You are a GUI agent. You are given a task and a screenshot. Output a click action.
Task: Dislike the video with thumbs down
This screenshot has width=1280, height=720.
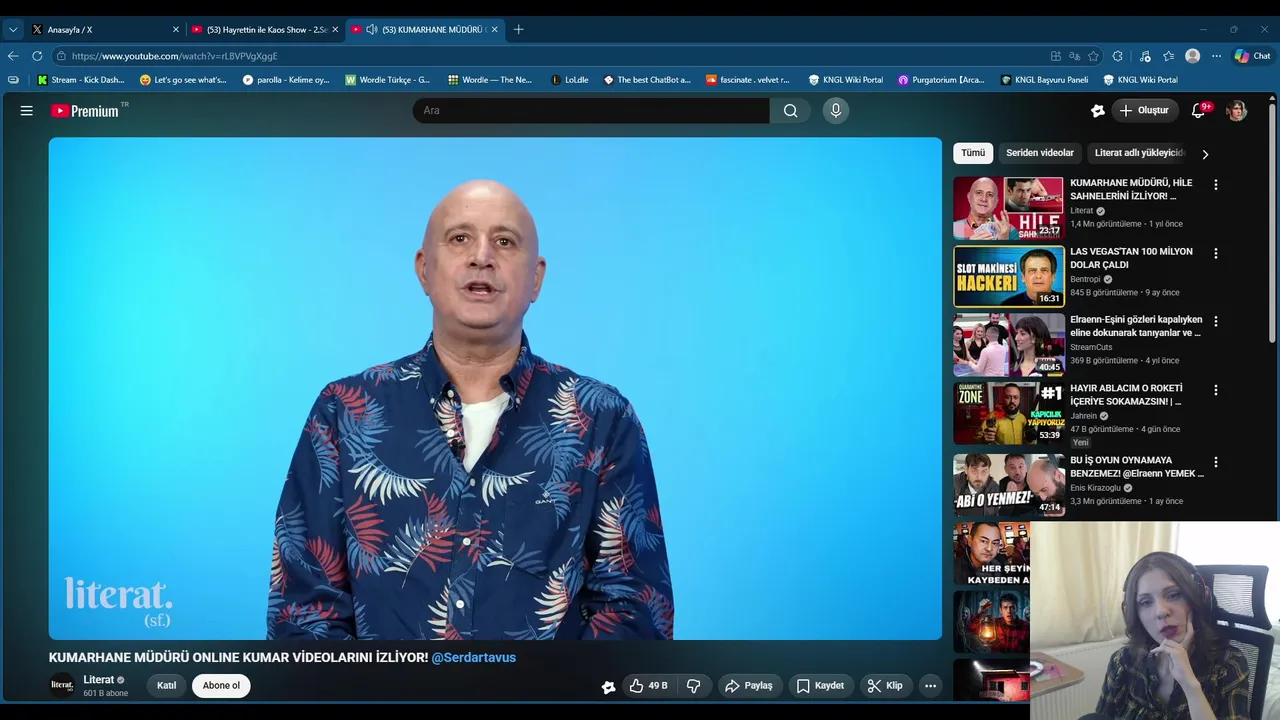click(x=694, y=685)
